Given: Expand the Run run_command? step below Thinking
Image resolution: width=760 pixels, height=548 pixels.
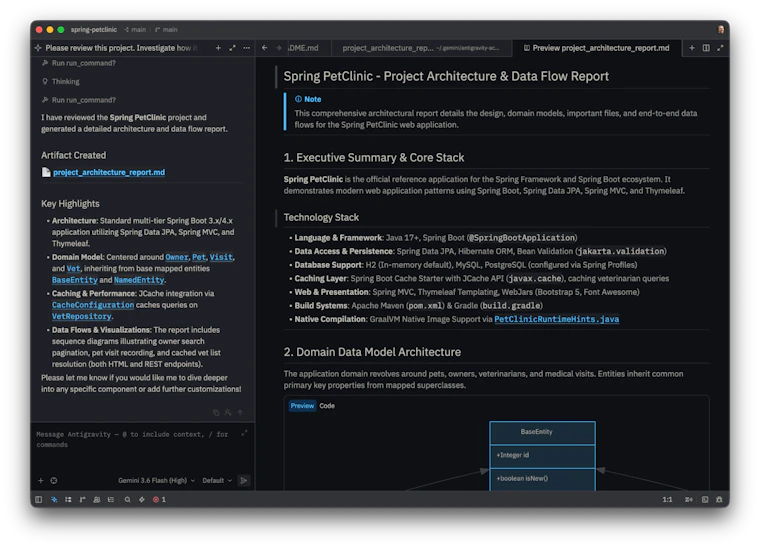Looking at the screenshot, I should click(x=79, y=100).
